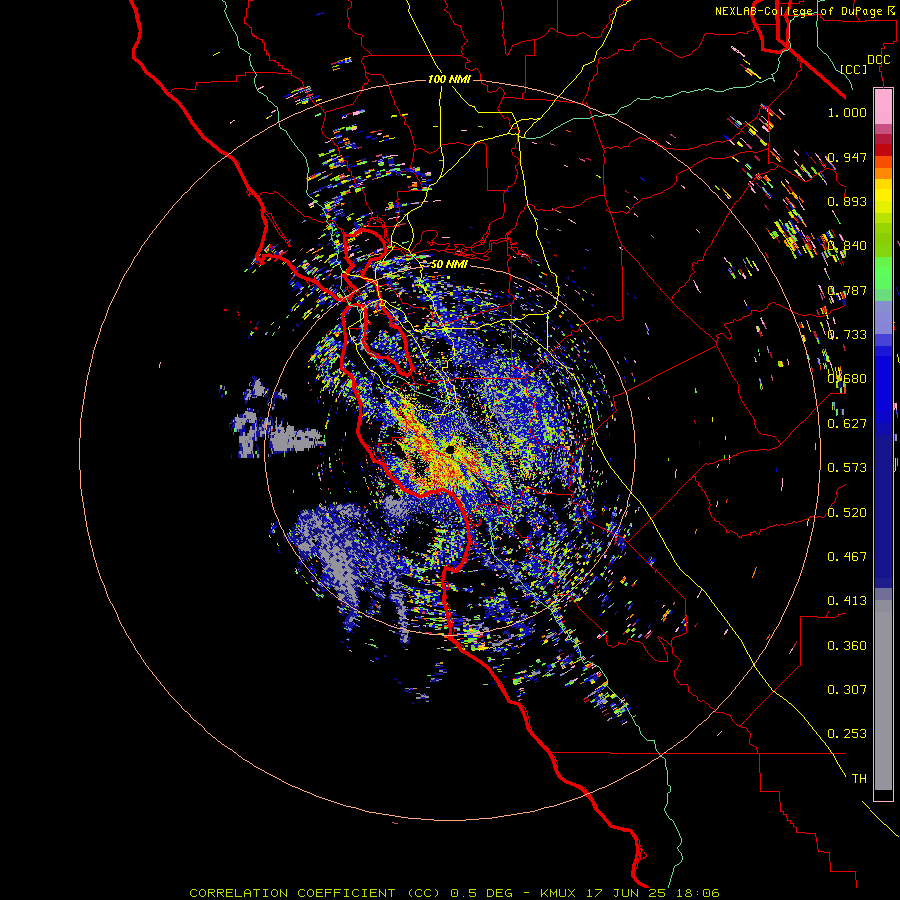The image size is (900, 900).
Task: Click the "18:06" timestamp in the caption
Action: 697,893
